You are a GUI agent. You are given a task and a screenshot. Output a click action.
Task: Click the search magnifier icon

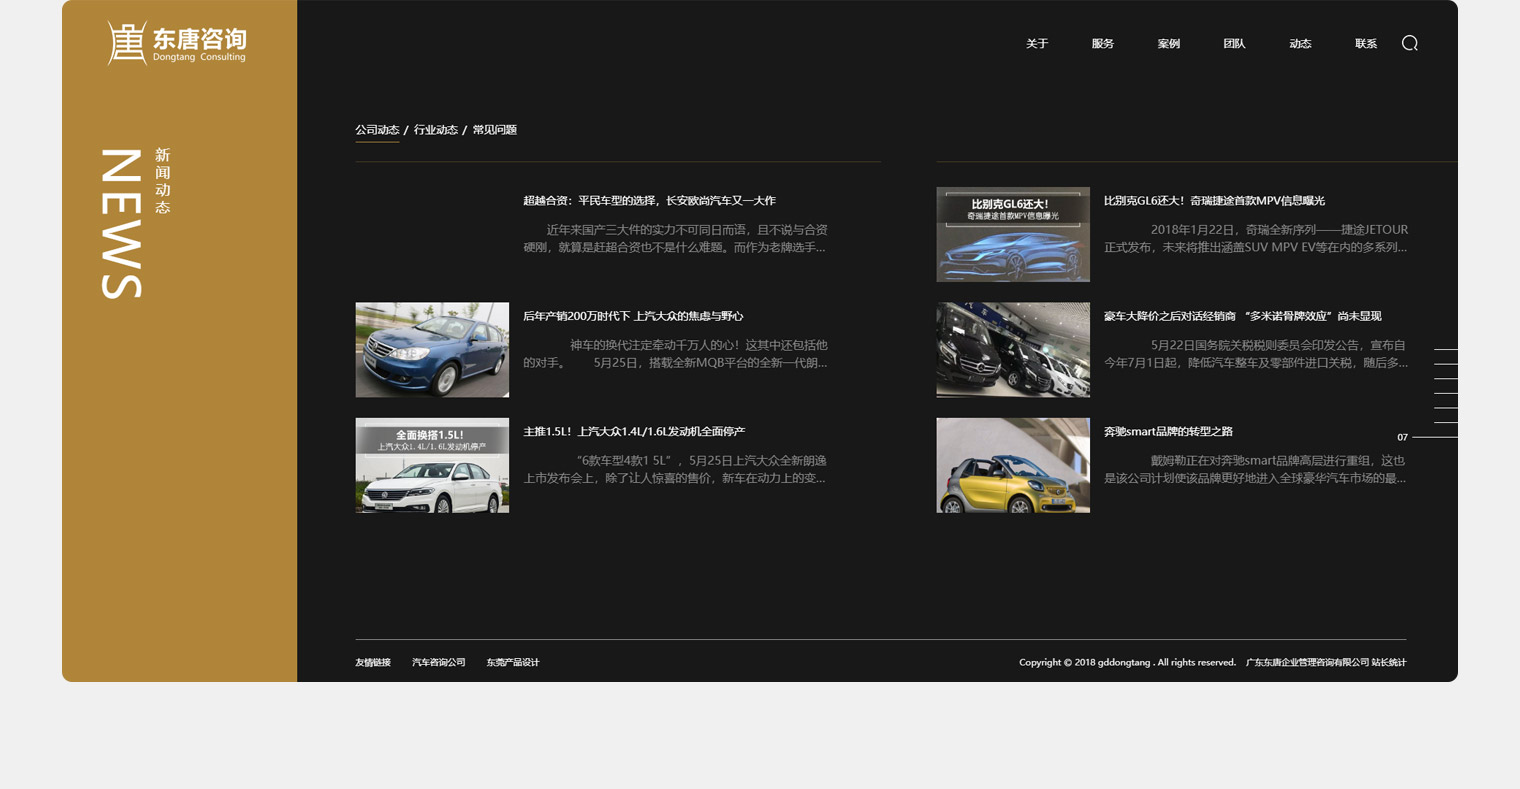click(1409, 43)
